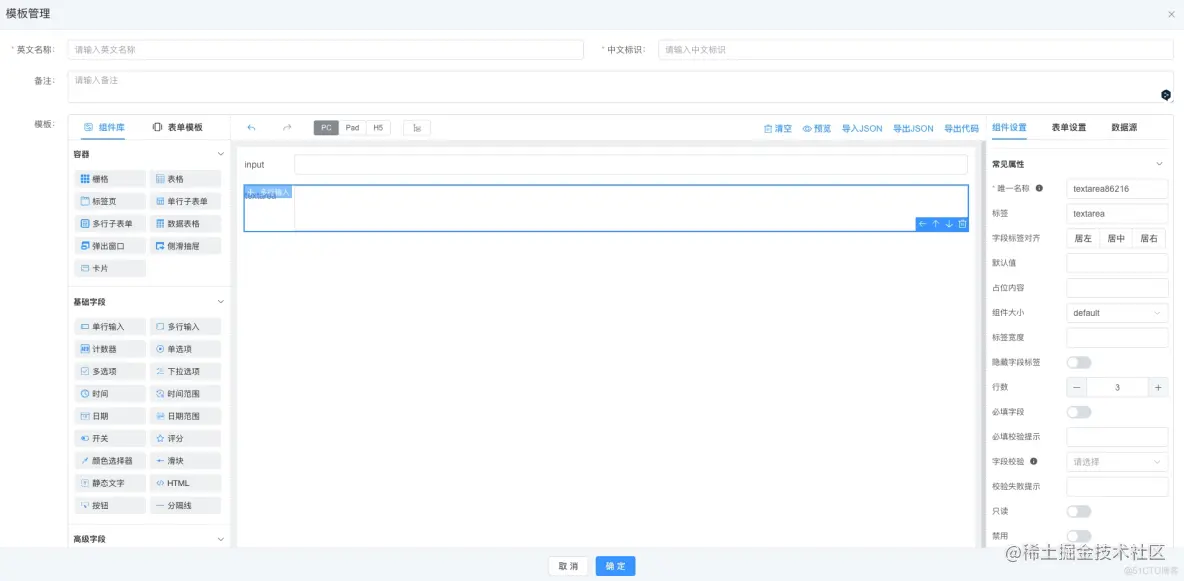The width and height of the screenshot is (1184, 581).
Task: Collapse the 基础字段 section
Action: pyautogui.click(x=219, y=301)
